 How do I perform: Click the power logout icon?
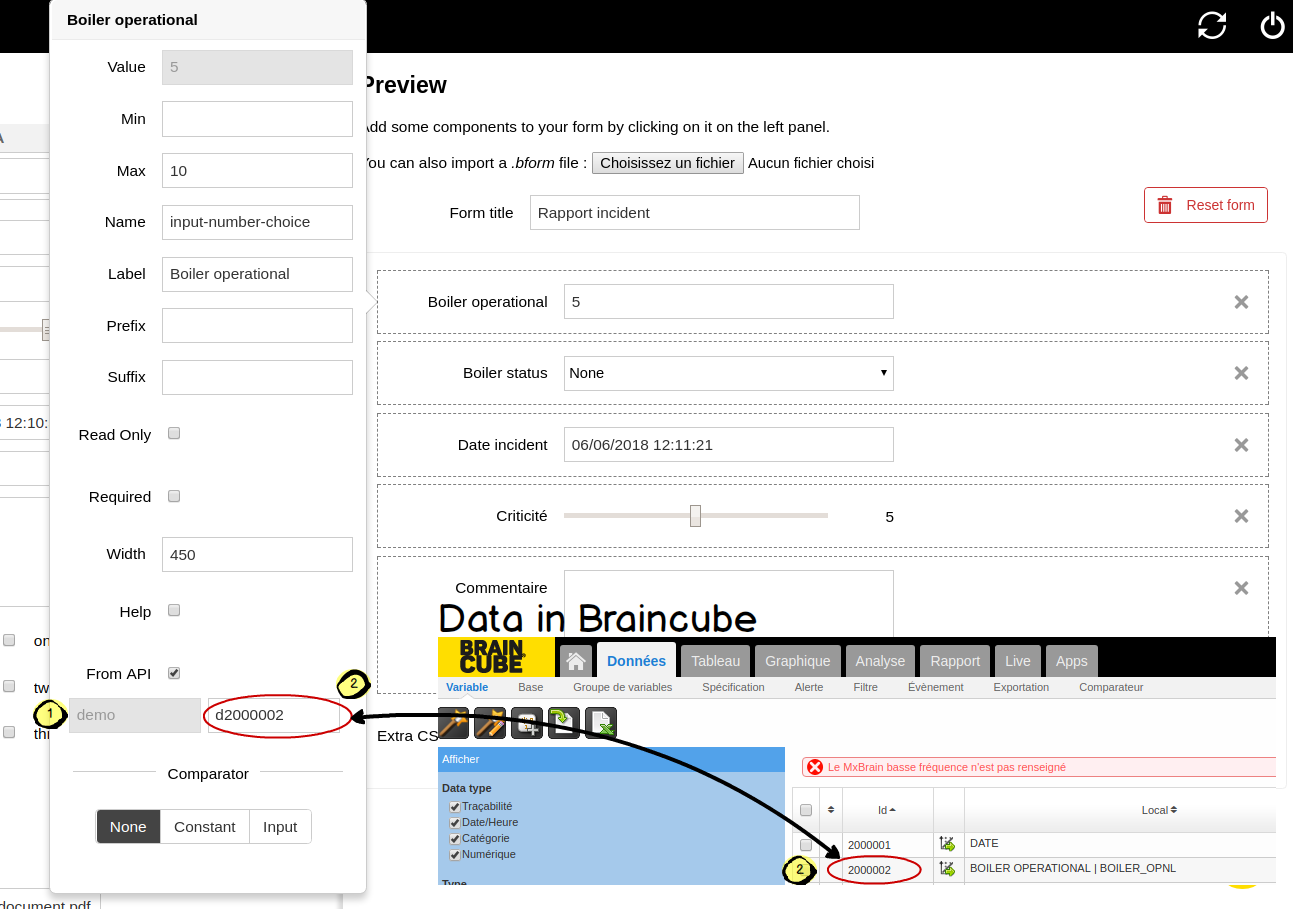(1272, 26)
